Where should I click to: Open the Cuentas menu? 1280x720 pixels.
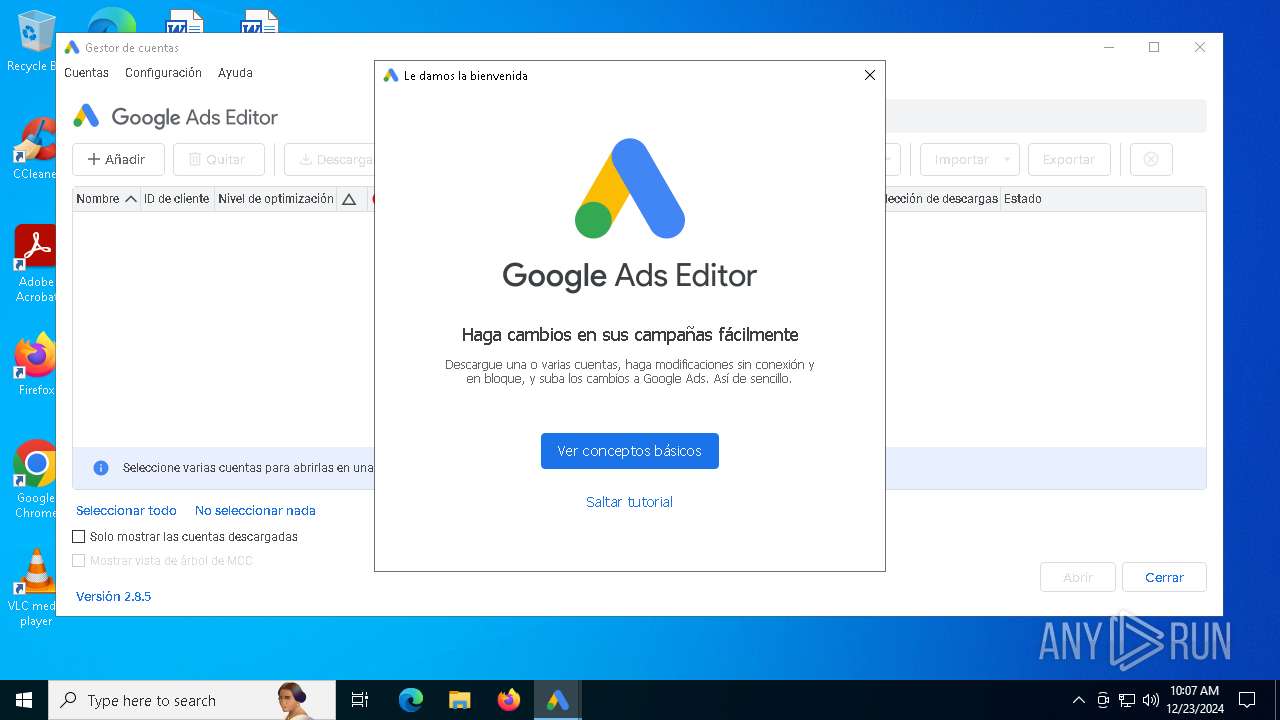pos(86,73)
